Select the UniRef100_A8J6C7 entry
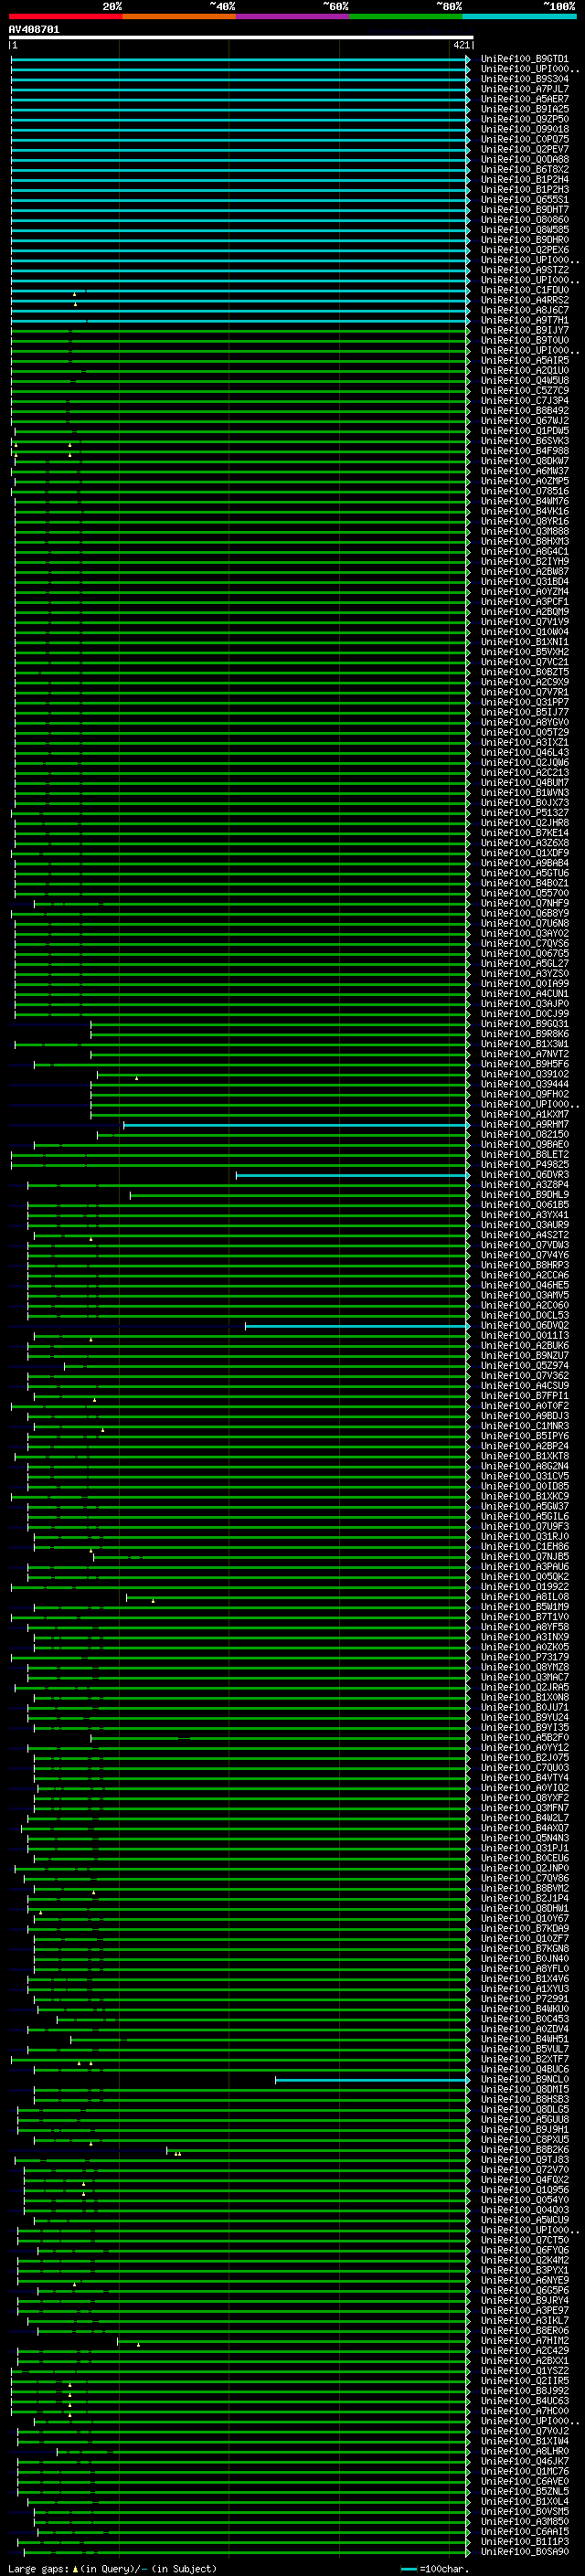This screenshot has width=585, height=2576. tap(525, 310)
